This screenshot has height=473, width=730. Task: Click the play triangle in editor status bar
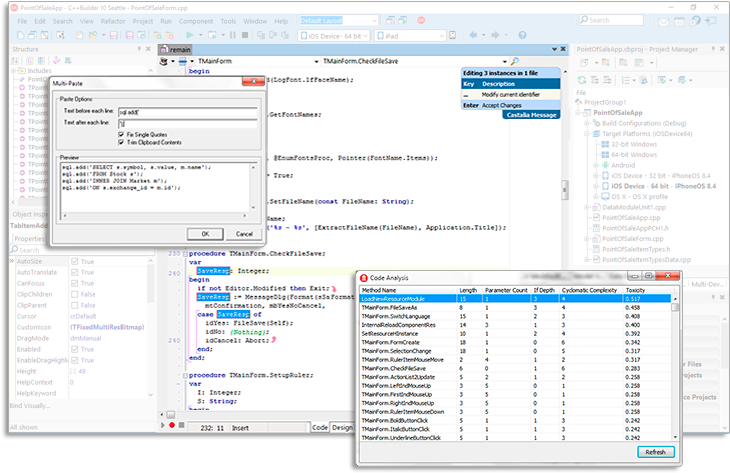click(163, 425)
